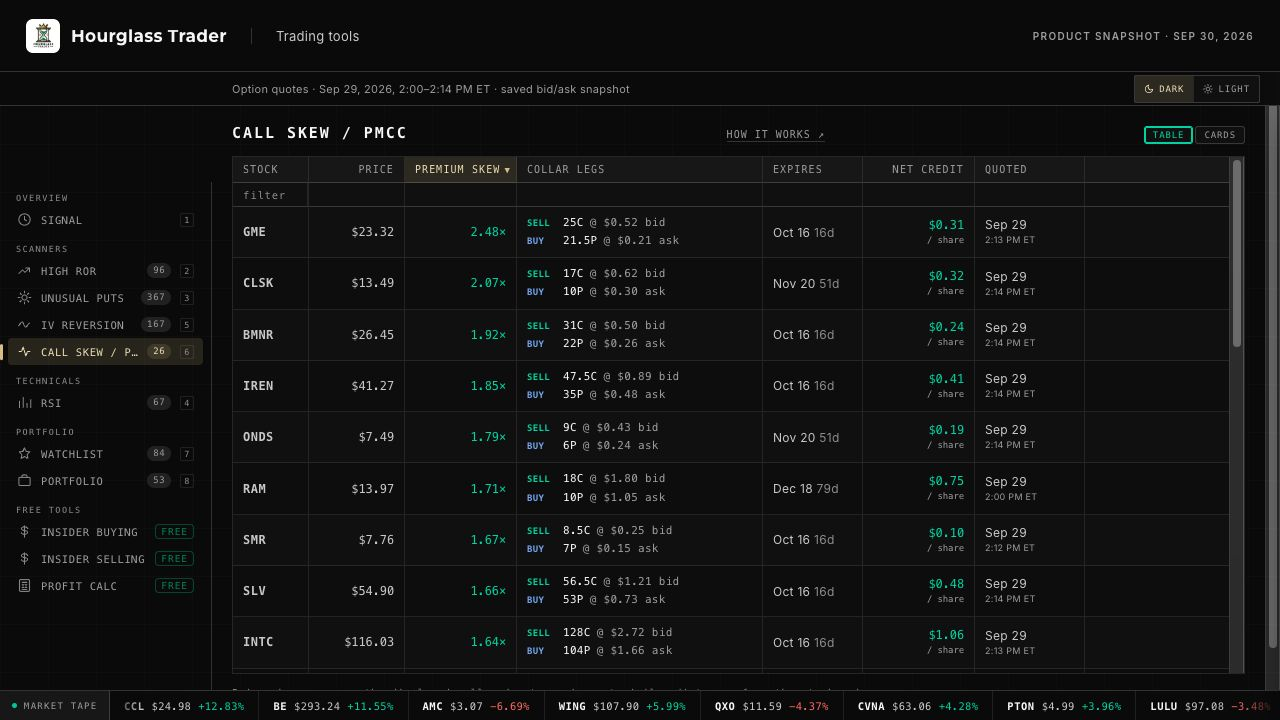Click the Insider Buying dollar icon
The height and width of the screenshot is (720, 1280).
(24, 532)
